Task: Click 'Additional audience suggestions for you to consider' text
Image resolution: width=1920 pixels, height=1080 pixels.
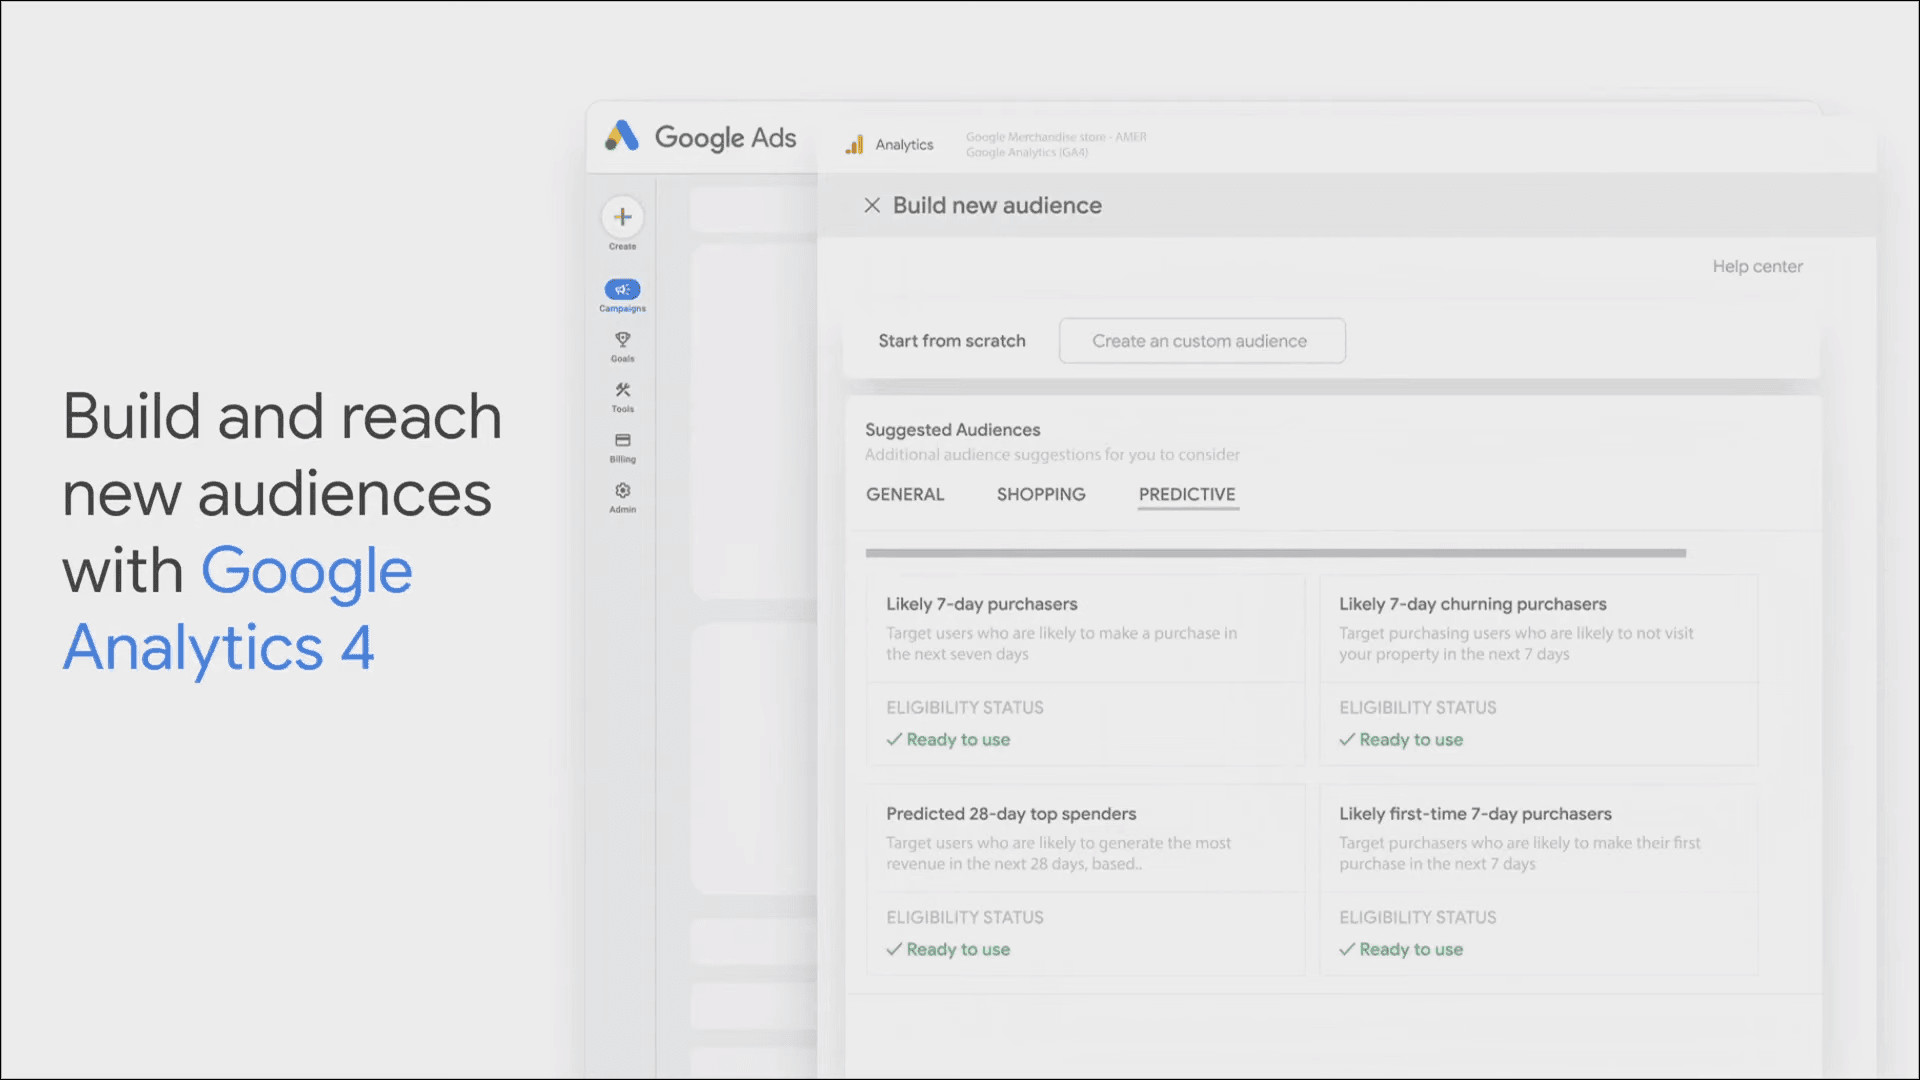Action: click(x=1052, y=455)
